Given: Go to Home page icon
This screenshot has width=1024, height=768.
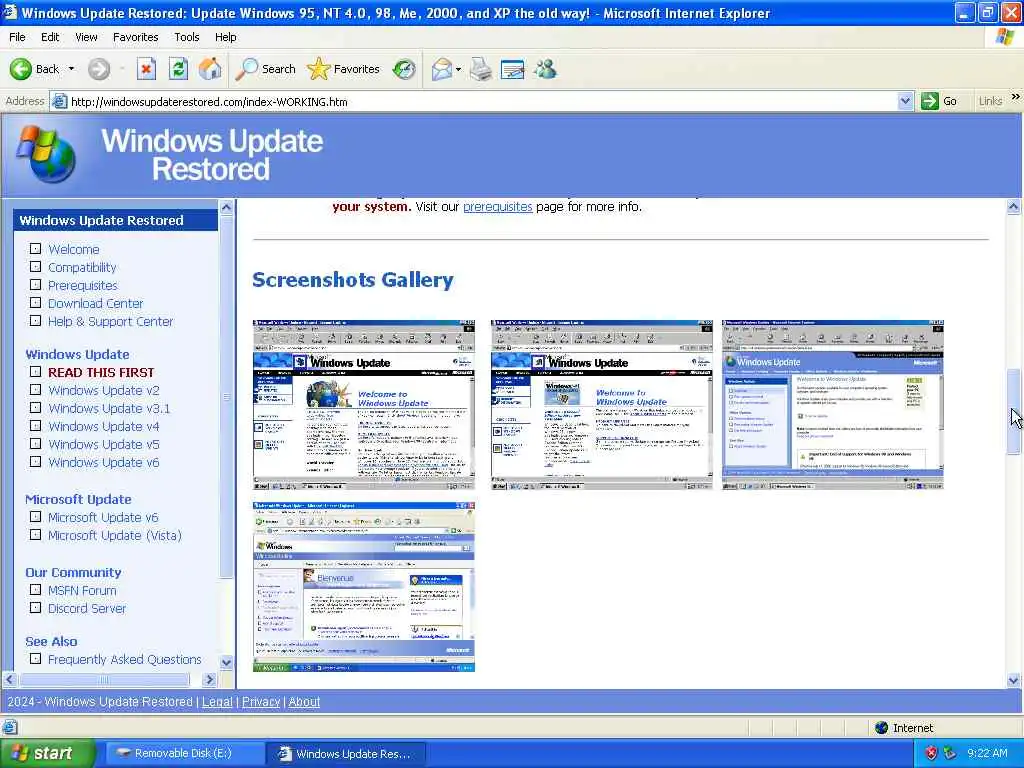Looking at the screenshot, I should click(210, 69).
